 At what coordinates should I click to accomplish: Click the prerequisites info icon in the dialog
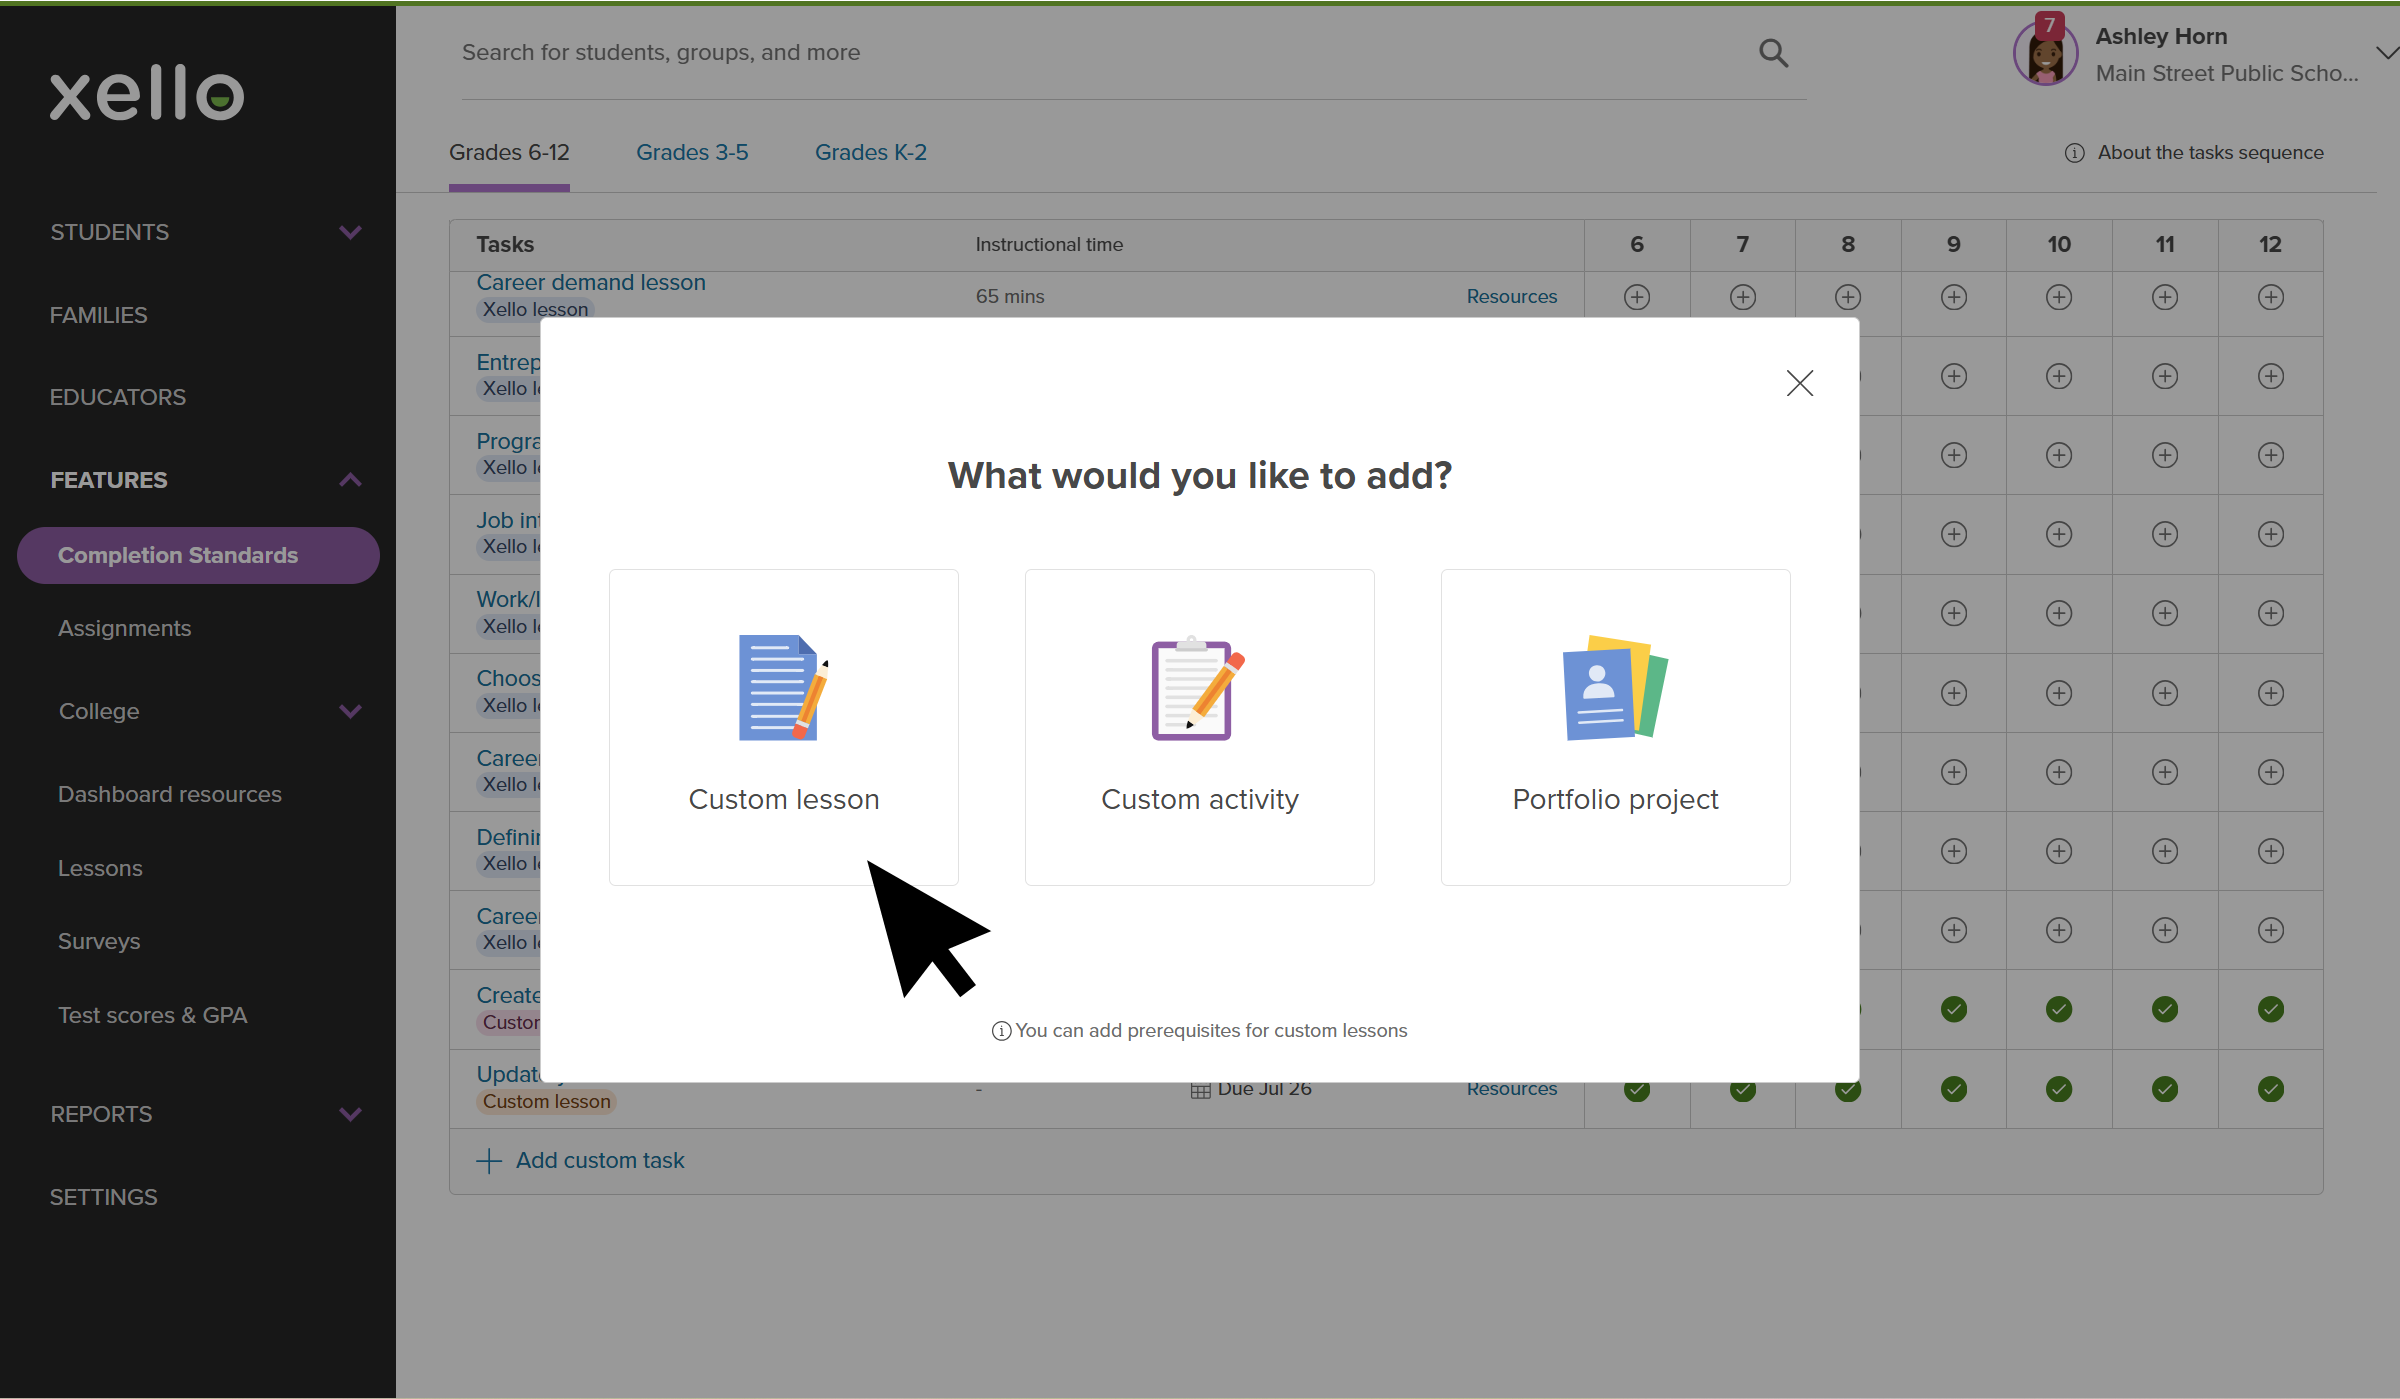1001,1030
